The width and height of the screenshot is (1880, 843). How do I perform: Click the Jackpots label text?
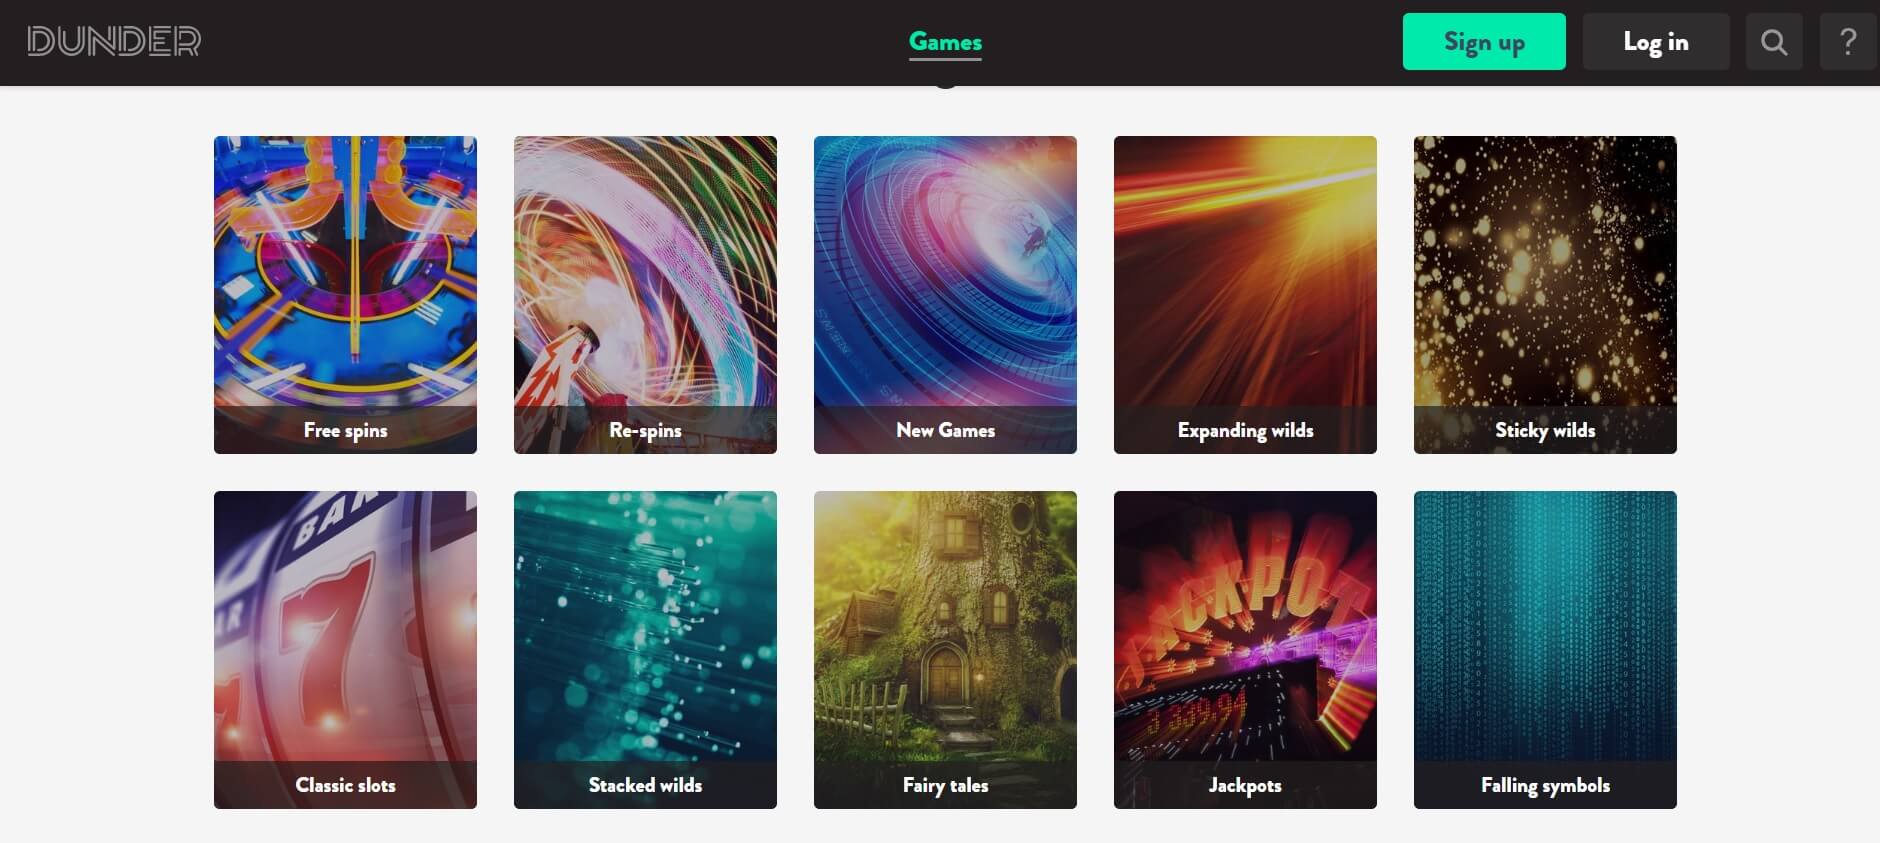point(1245,785)
